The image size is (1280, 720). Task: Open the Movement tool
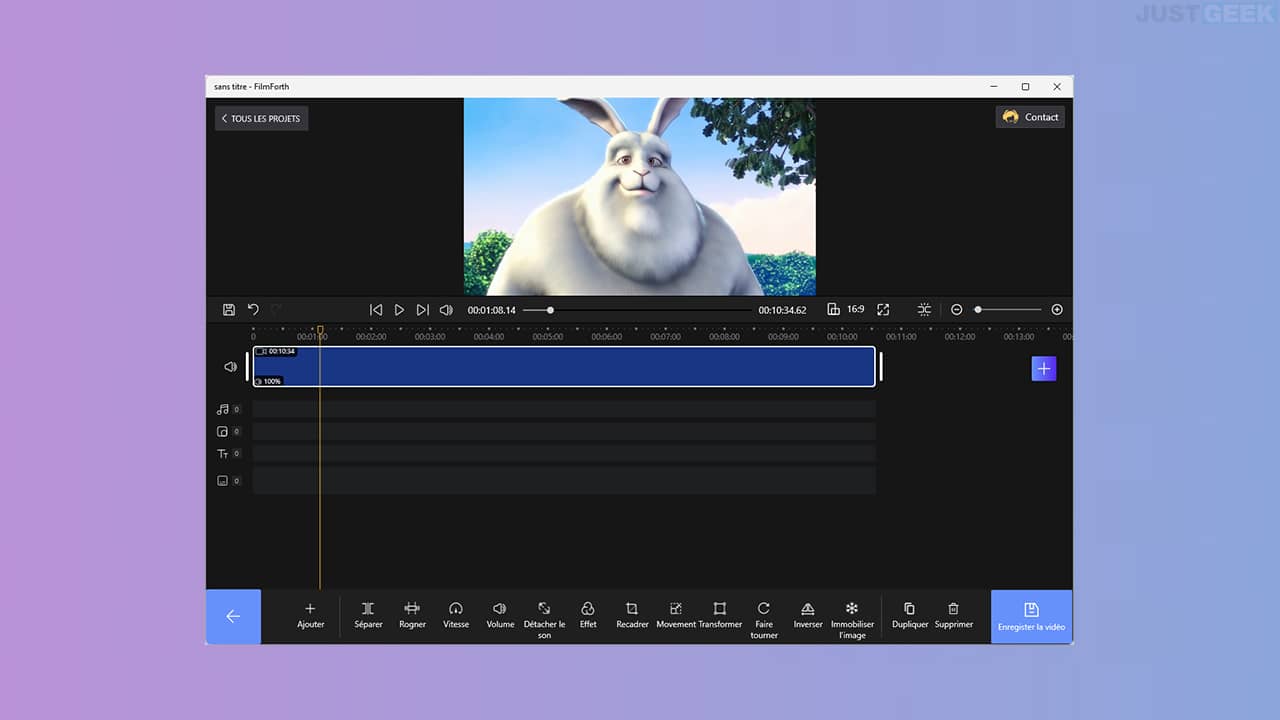[676, 615]
